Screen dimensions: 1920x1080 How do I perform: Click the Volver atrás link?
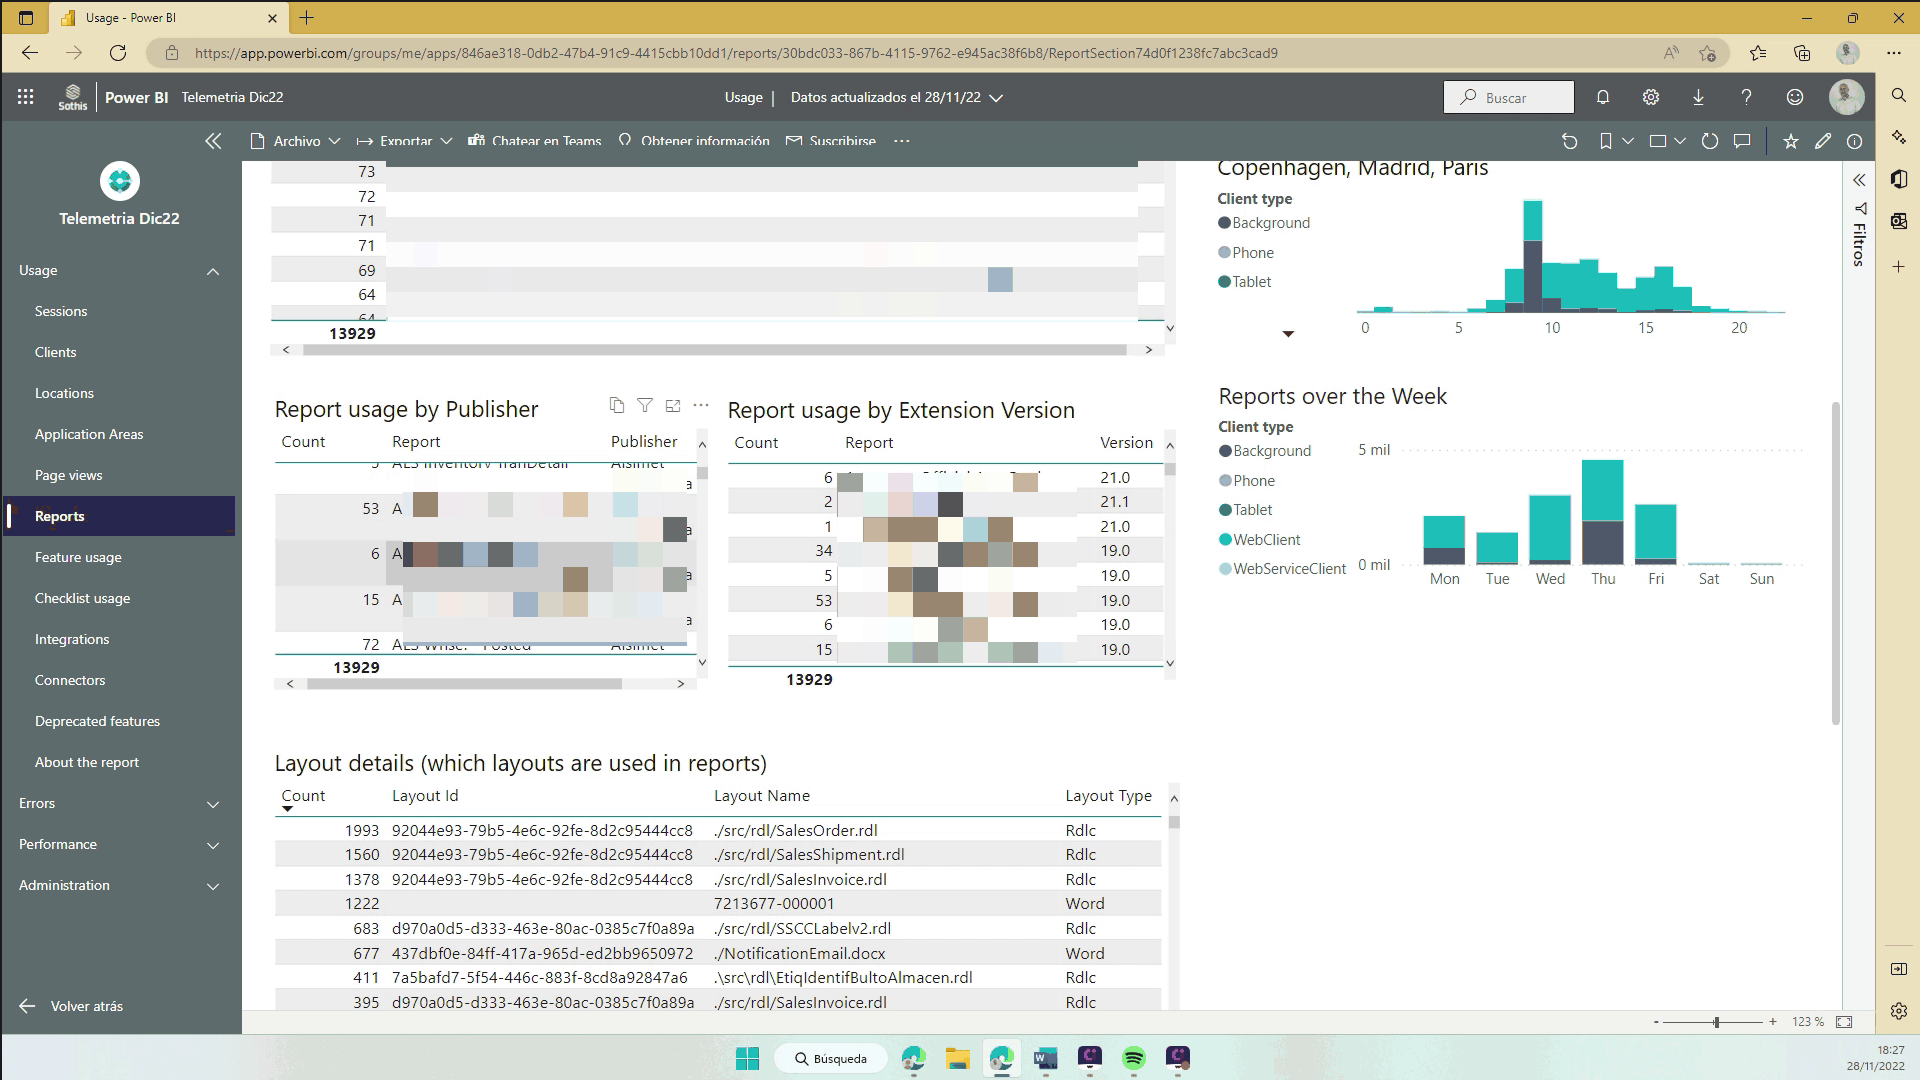click(86, 1006)
